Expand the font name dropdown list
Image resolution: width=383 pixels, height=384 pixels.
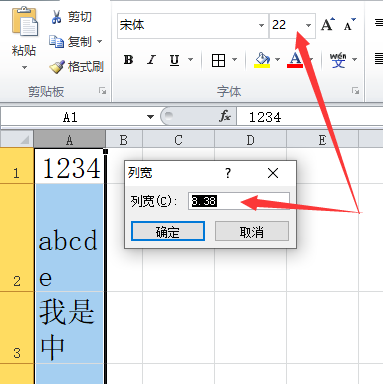[x=261, y=25]
